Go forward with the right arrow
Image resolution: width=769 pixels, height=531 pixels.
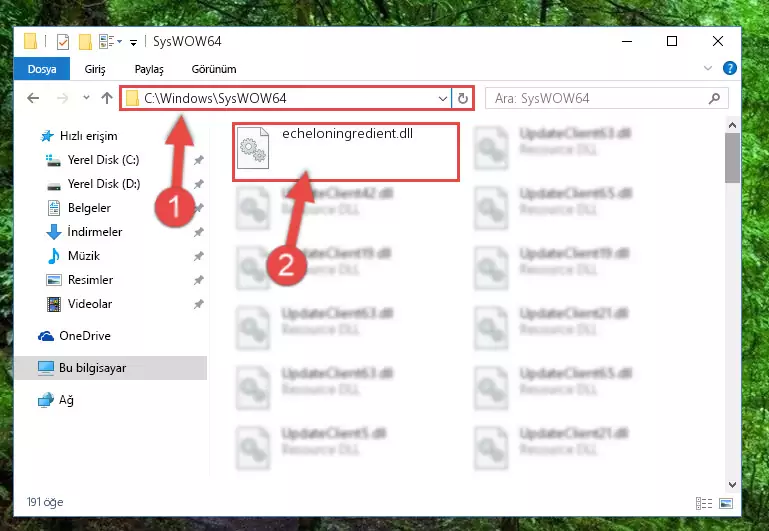click(62, 98)
